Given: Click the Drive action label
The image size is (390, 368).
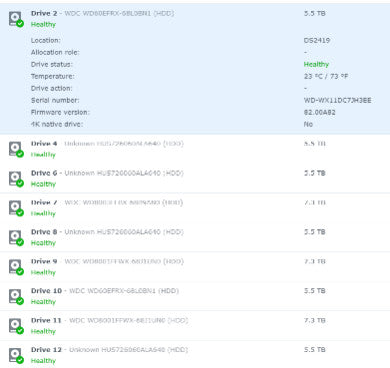Looking at the screenshot, I should tap(51, 88).
